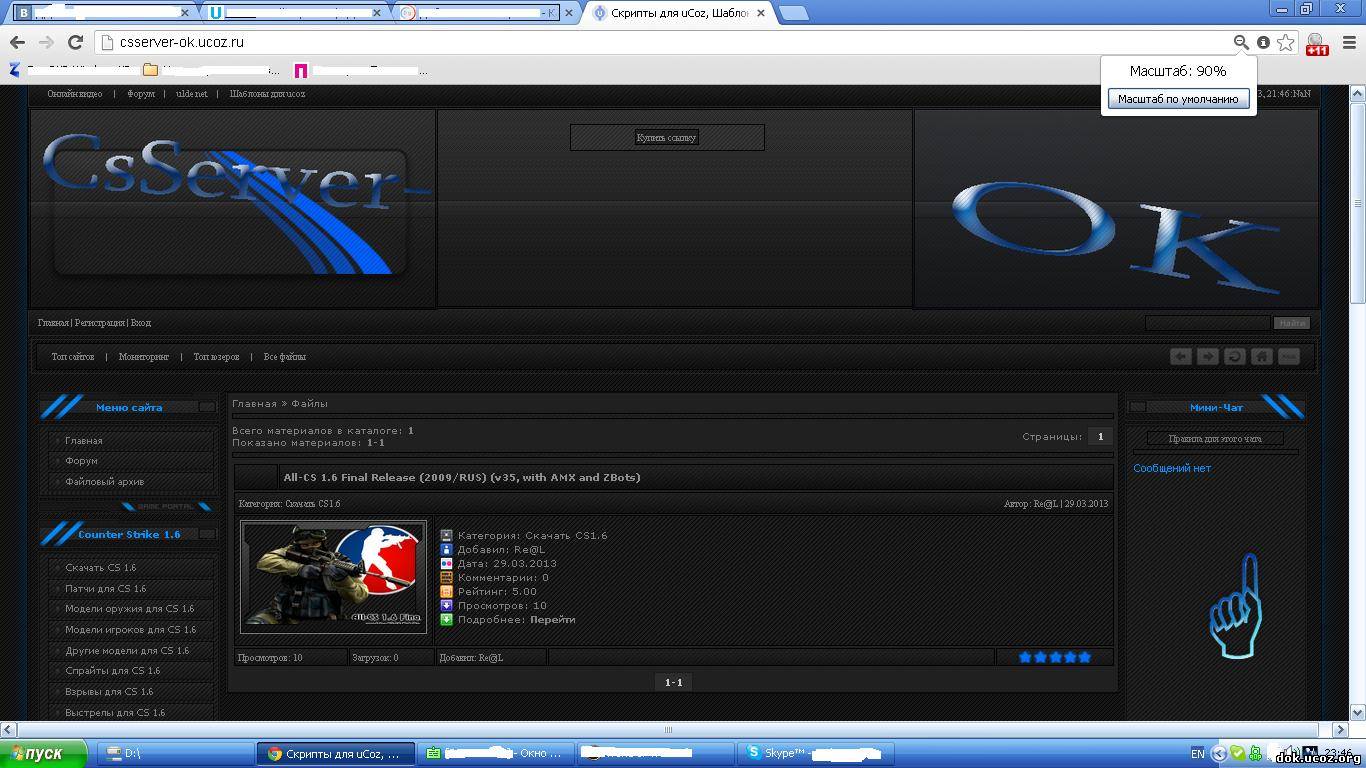The width and height of the screenshot is (1366, 768).
Task: Click the site's back arrow icon button
Action: tap(1181, 357)
